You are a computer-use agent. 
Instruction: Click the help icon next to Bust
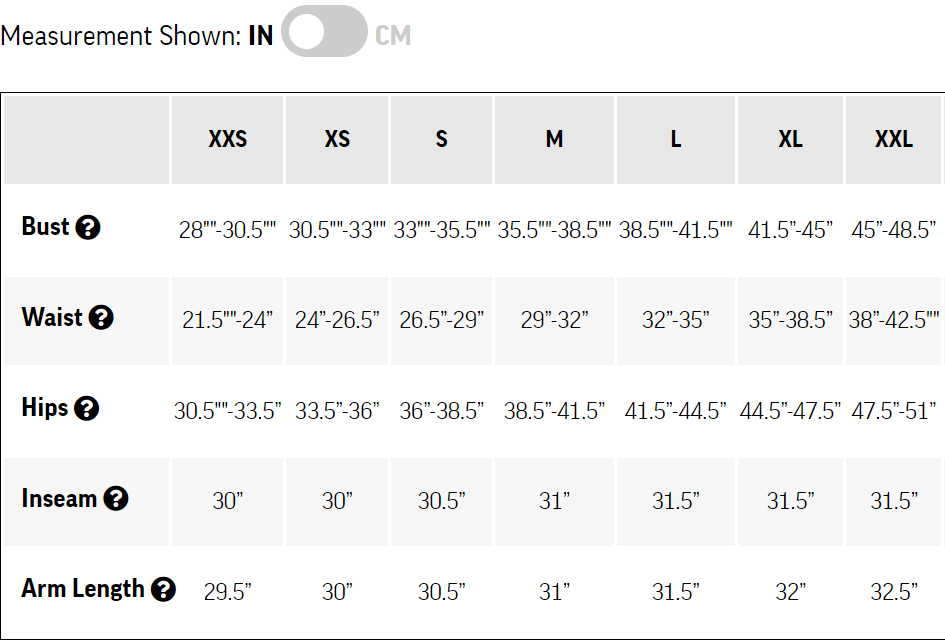pos(88,228)
